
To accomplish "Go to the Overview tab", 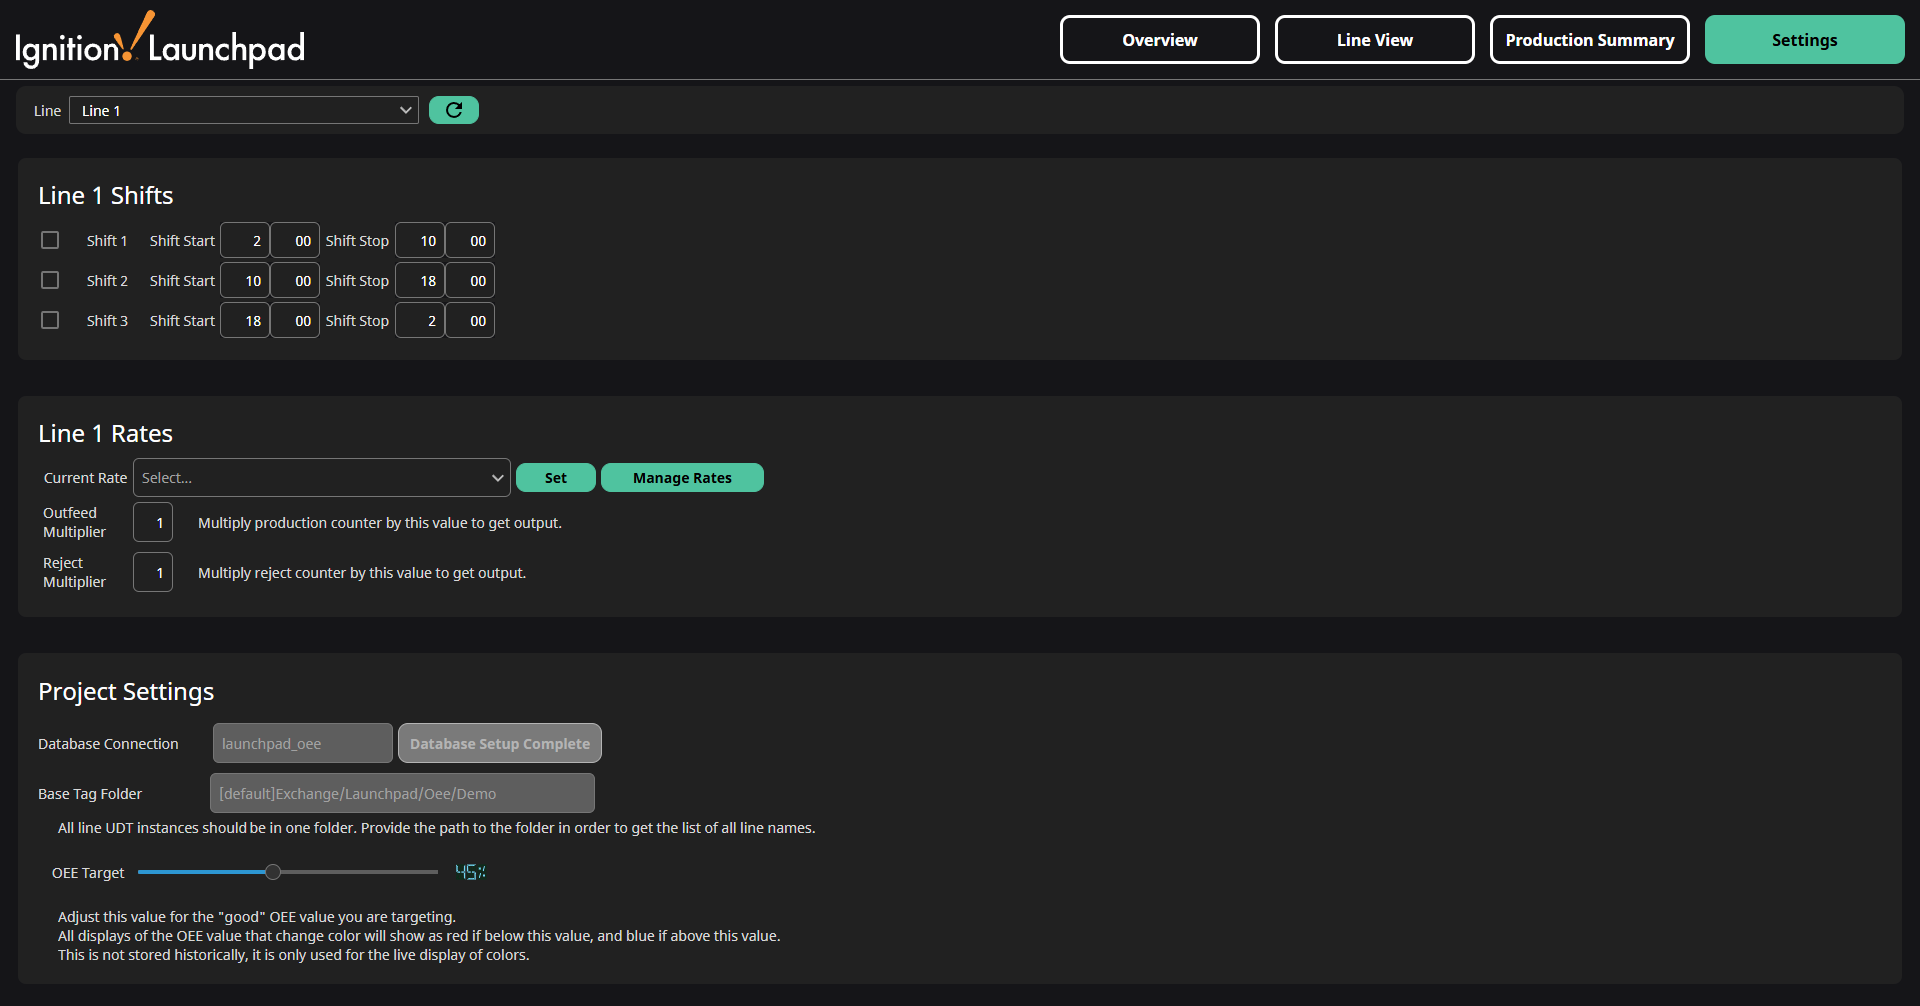I will point(1159,40).
